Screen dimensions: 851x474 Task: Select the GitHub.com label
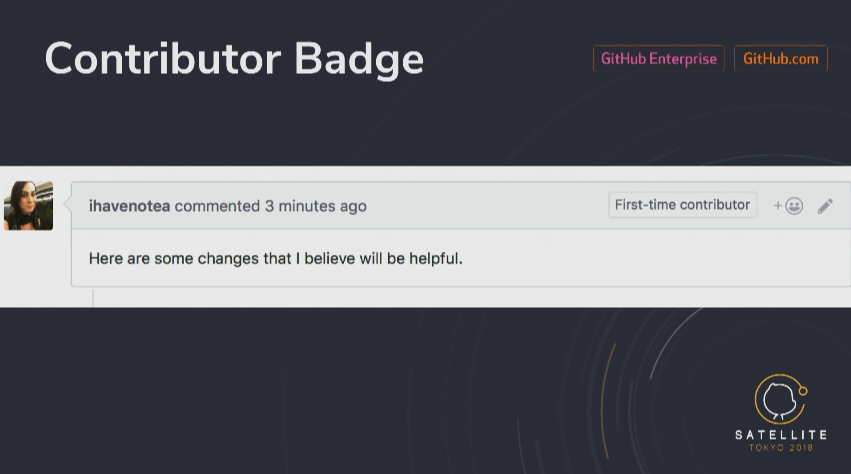pos(781,59)
